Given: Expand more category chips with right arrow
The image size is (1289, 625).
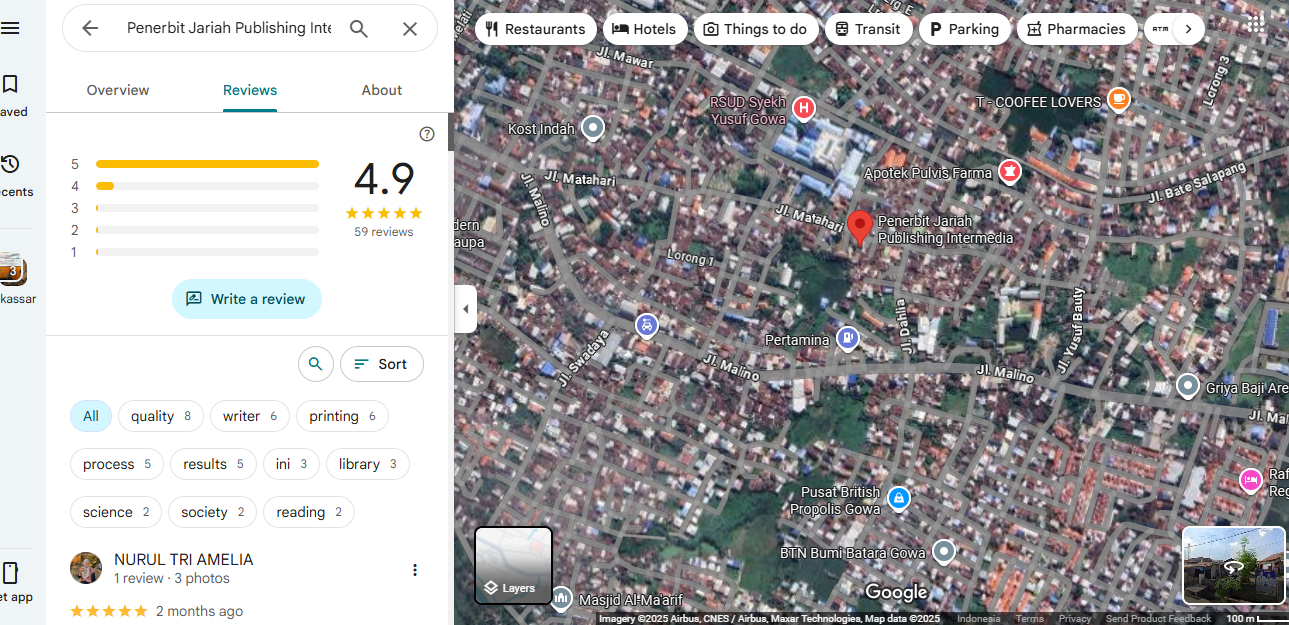Looking at the screenshot, I should tap(1188, 29).
